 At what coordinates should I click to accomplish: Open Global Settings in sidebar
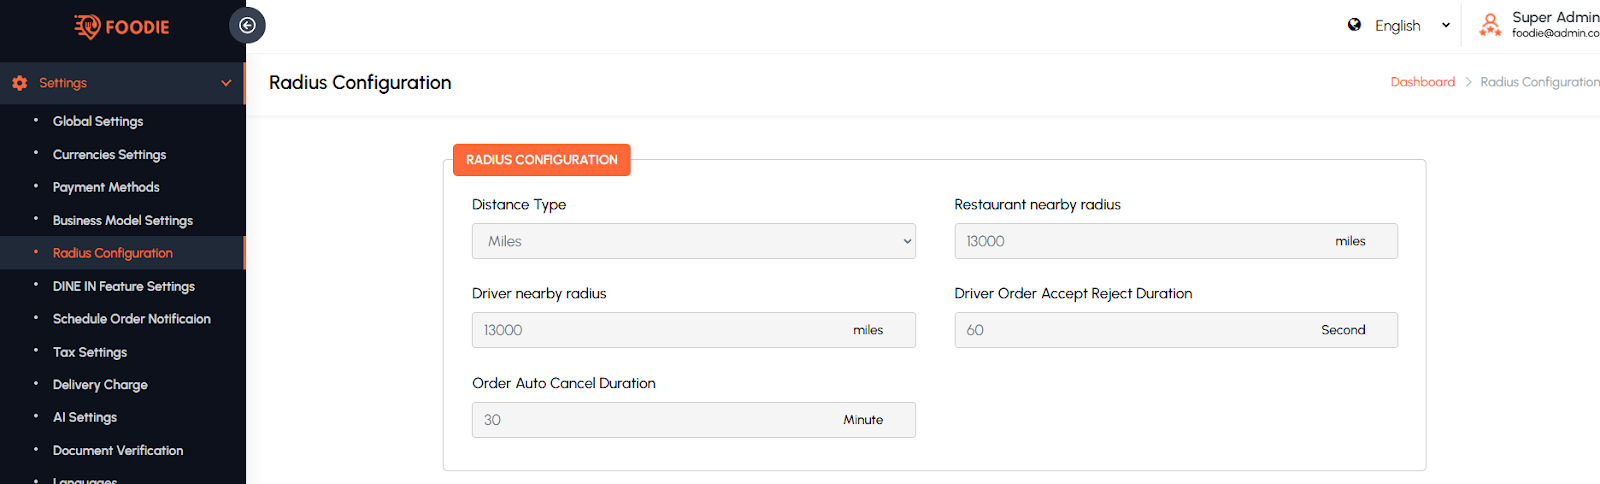pos(98,121)
